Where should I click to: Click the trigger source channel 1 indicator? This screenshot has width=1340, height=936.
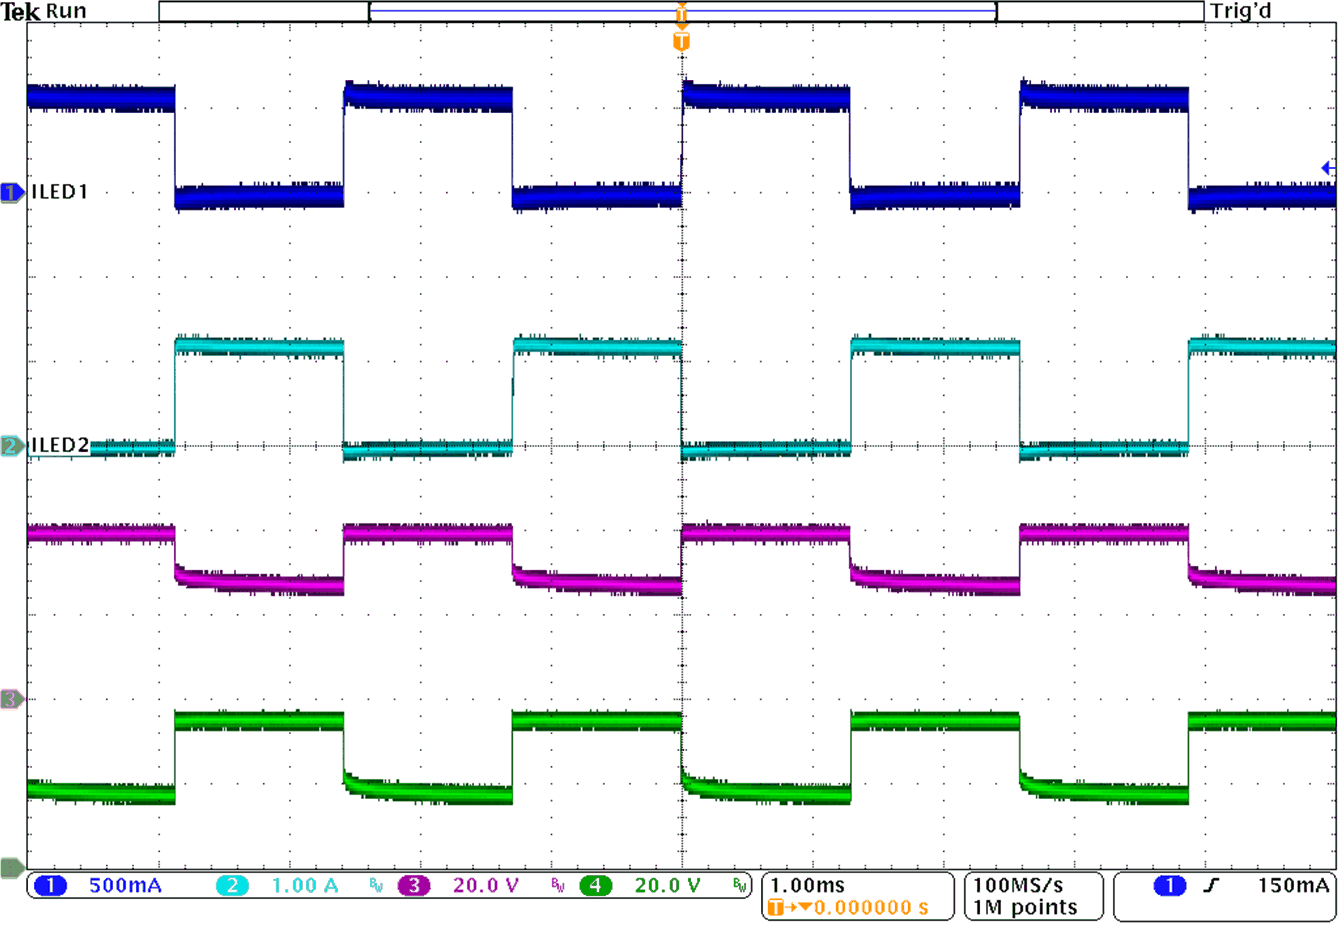pos(1168,885)
